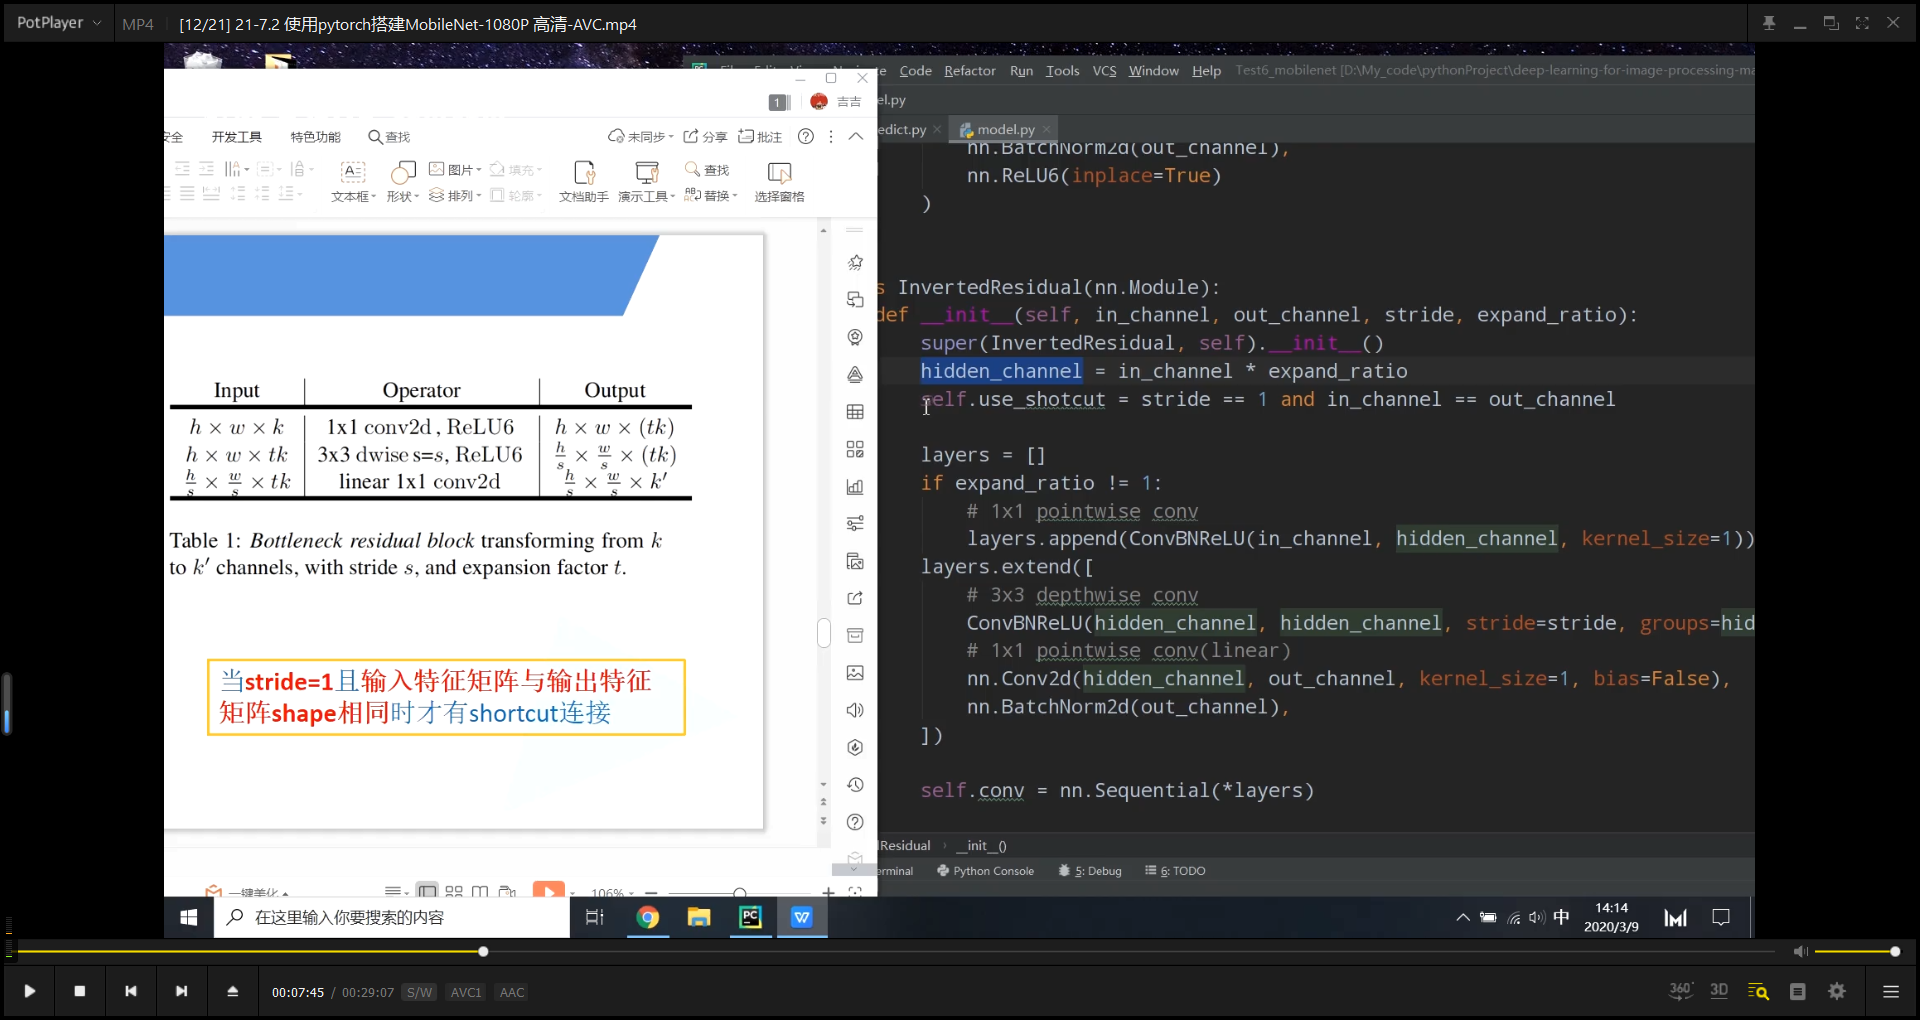
Task: Click WPS sidebar help circle icon
Action: (x=855, y=822)
